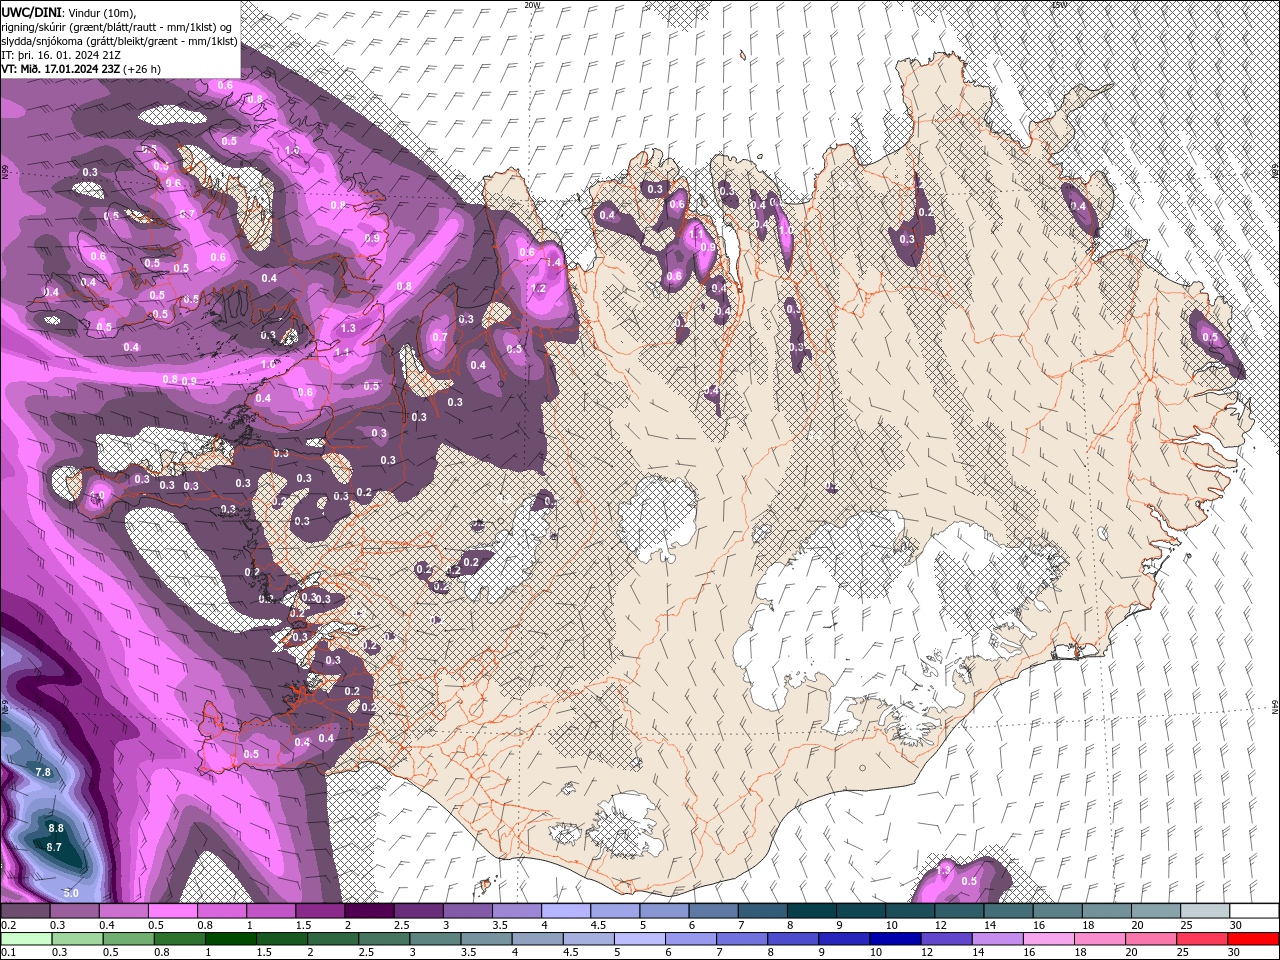This screenshot has width=1280, height=960.
Task: Click the '7.8' precipitation value on the map
Action: pos(43,772)
